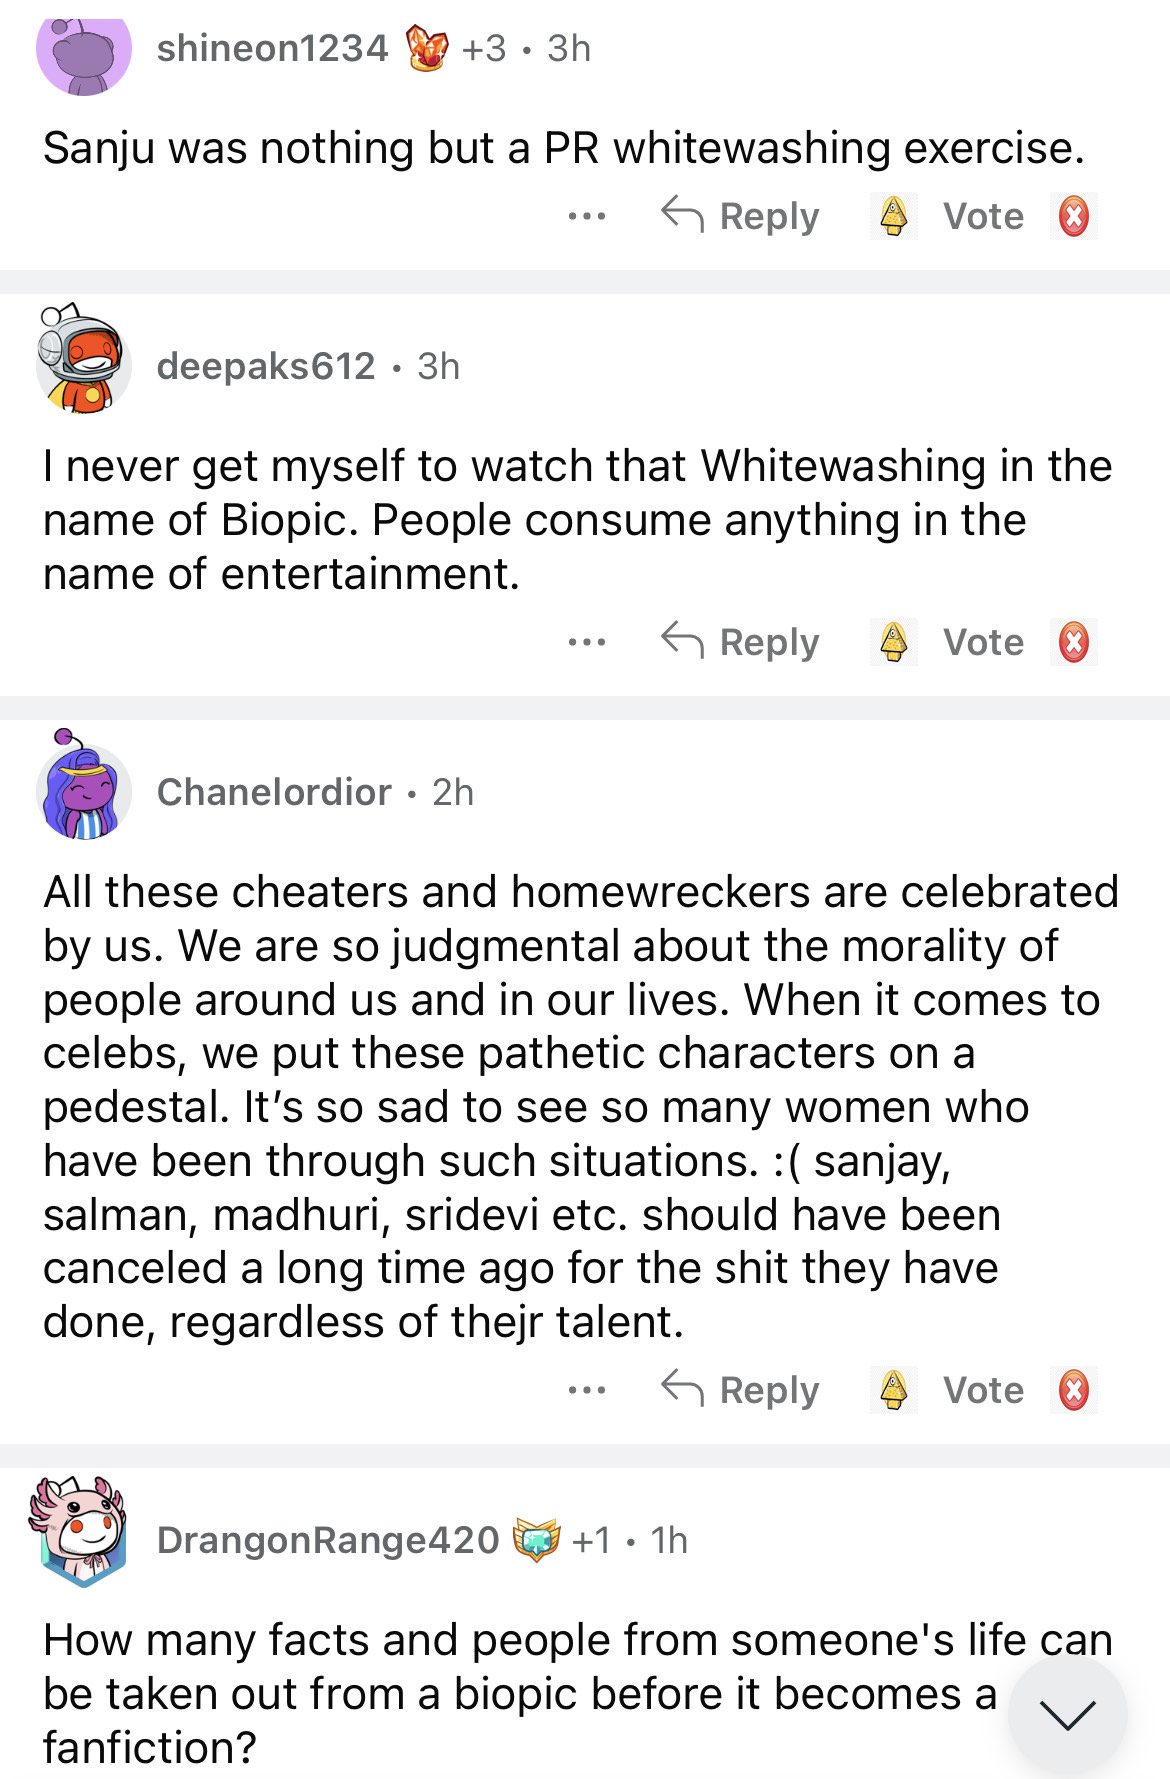This screenshot has width=1170, height=1779.
Task: Open more options on shineon1234's comment
Action: click(x=586, y=216)
